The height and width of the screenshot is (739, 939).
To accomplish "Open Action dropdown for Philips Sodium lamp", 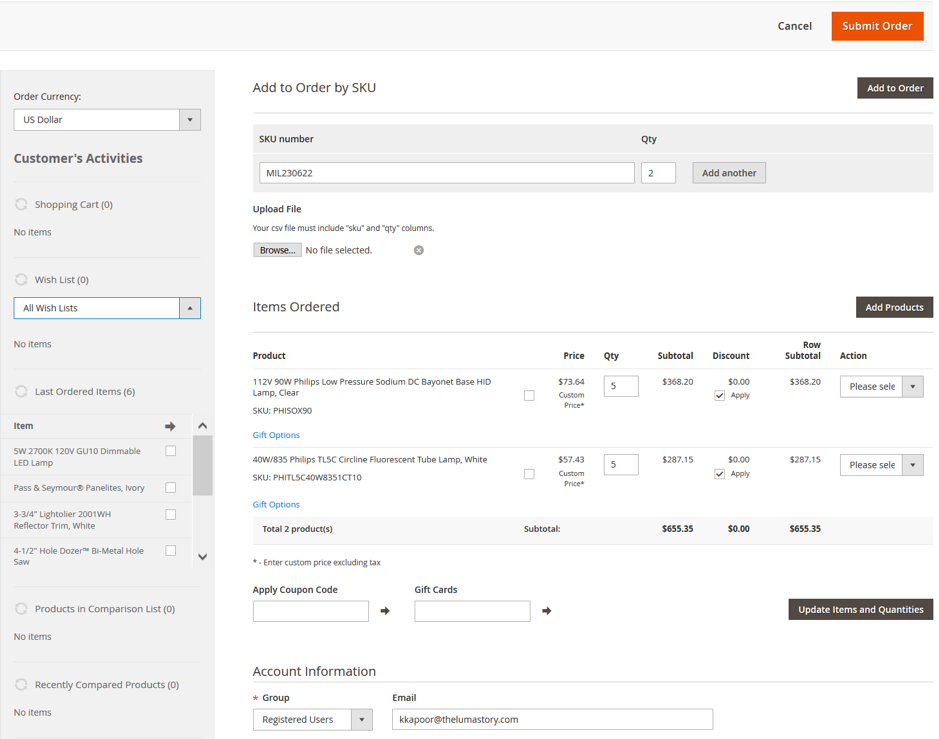I will [x=882, y=386].
